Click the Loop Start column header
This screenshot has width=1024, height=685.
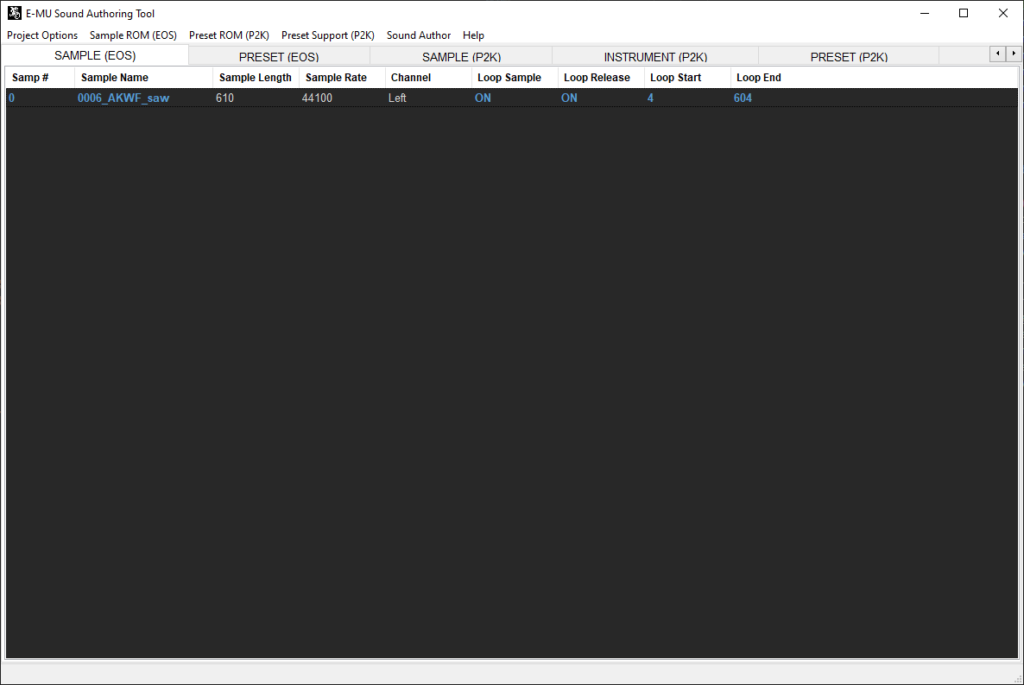coord(687,78)
